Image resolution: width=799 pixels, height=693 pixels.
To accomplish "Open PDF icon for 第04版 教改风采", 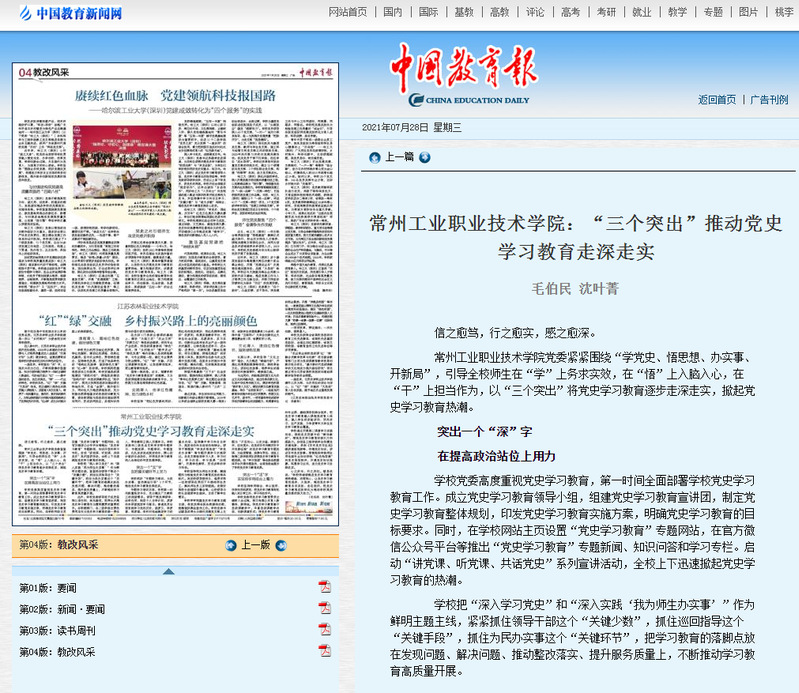I will (324, 651).
